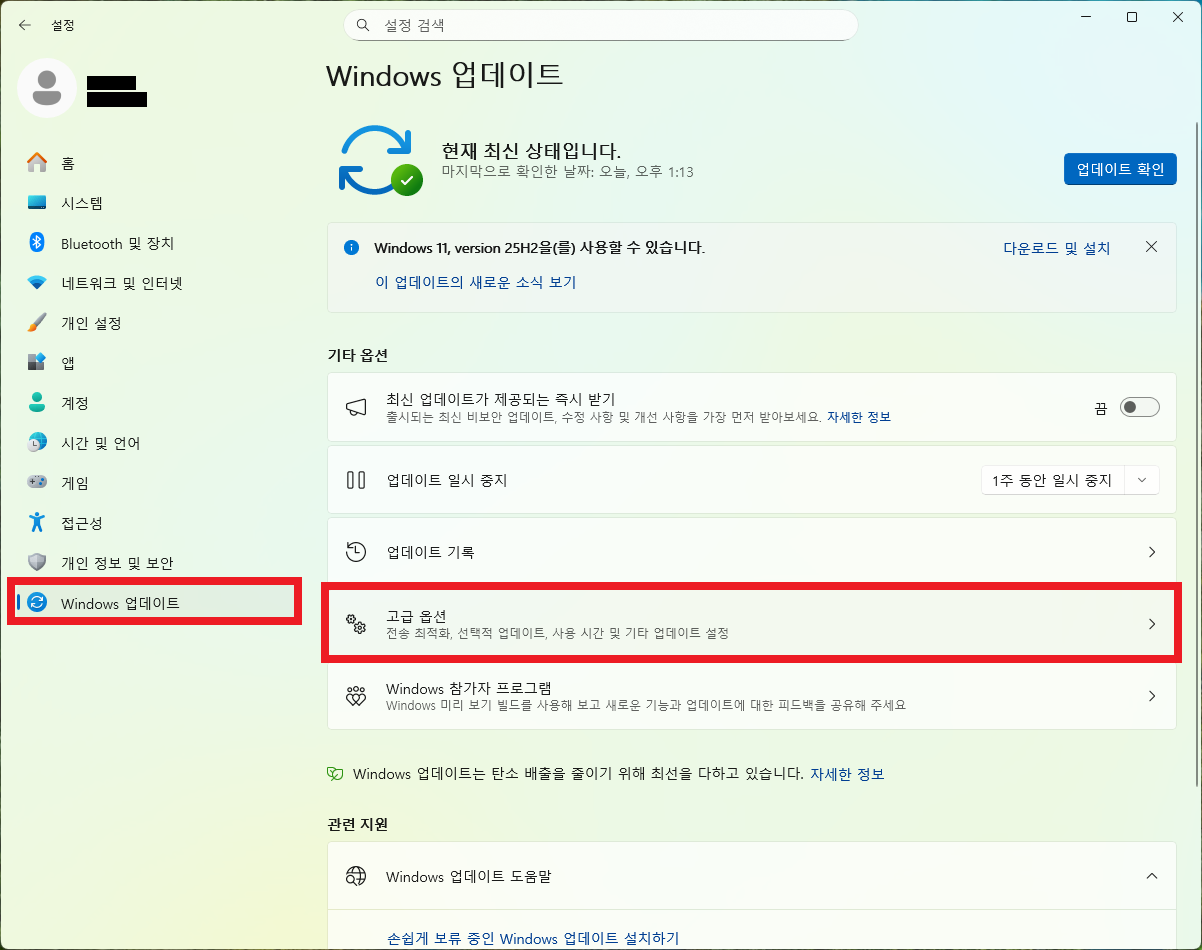Image resolution: width=1202 pixels, height=950 pixels.
Task: Click the large update sync status icon
Action: [x=380, y=160]
